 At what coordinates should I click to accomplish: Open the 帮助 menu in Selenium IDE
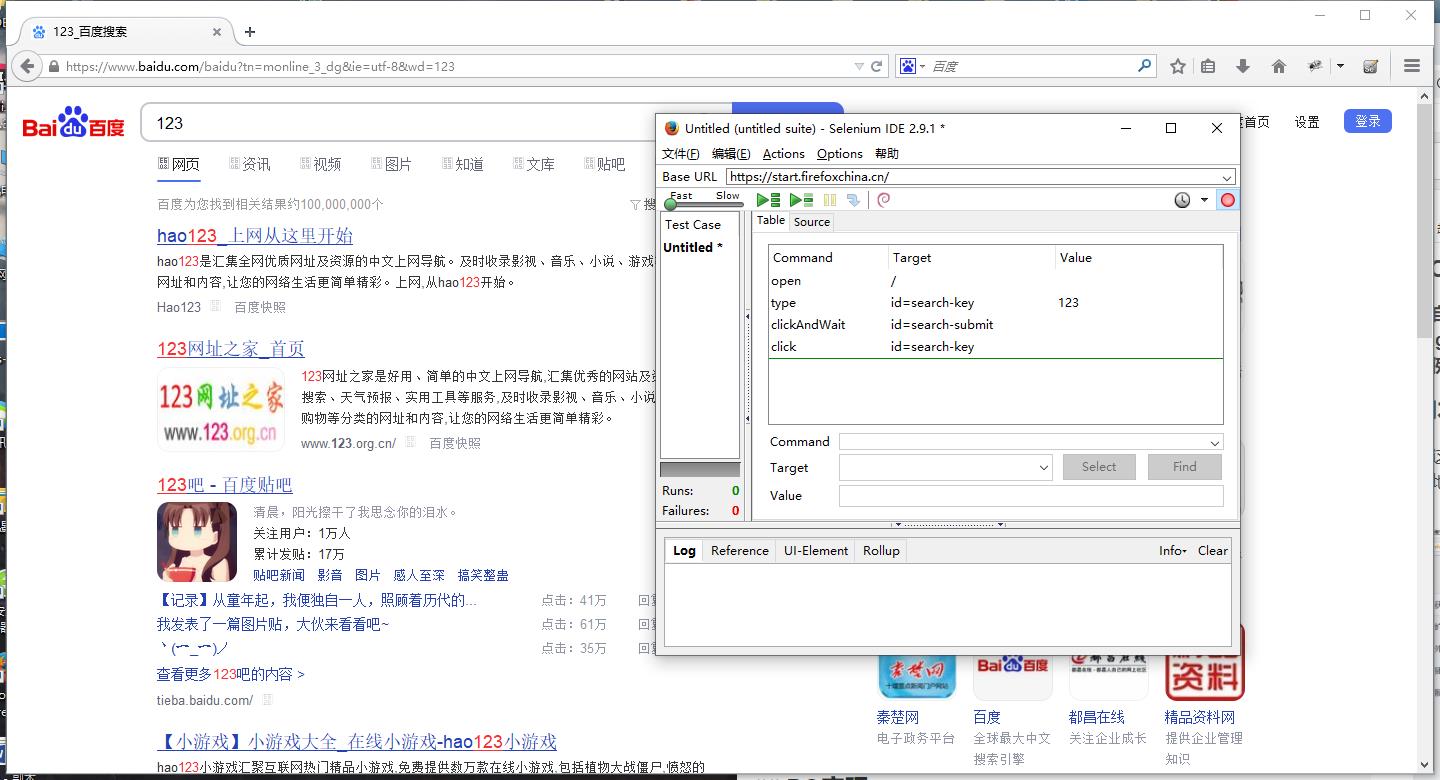(887, 154)
